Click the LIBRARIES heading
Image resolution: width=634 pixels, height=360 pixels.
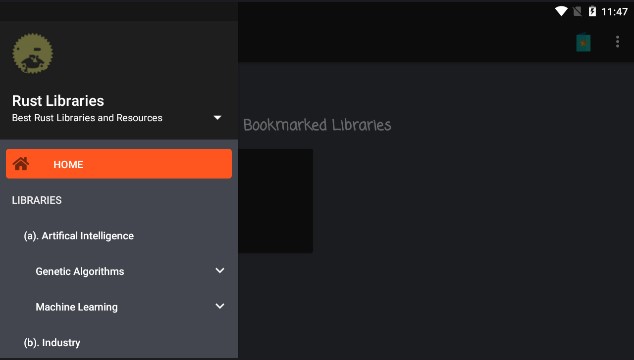(x=37, y=200)
